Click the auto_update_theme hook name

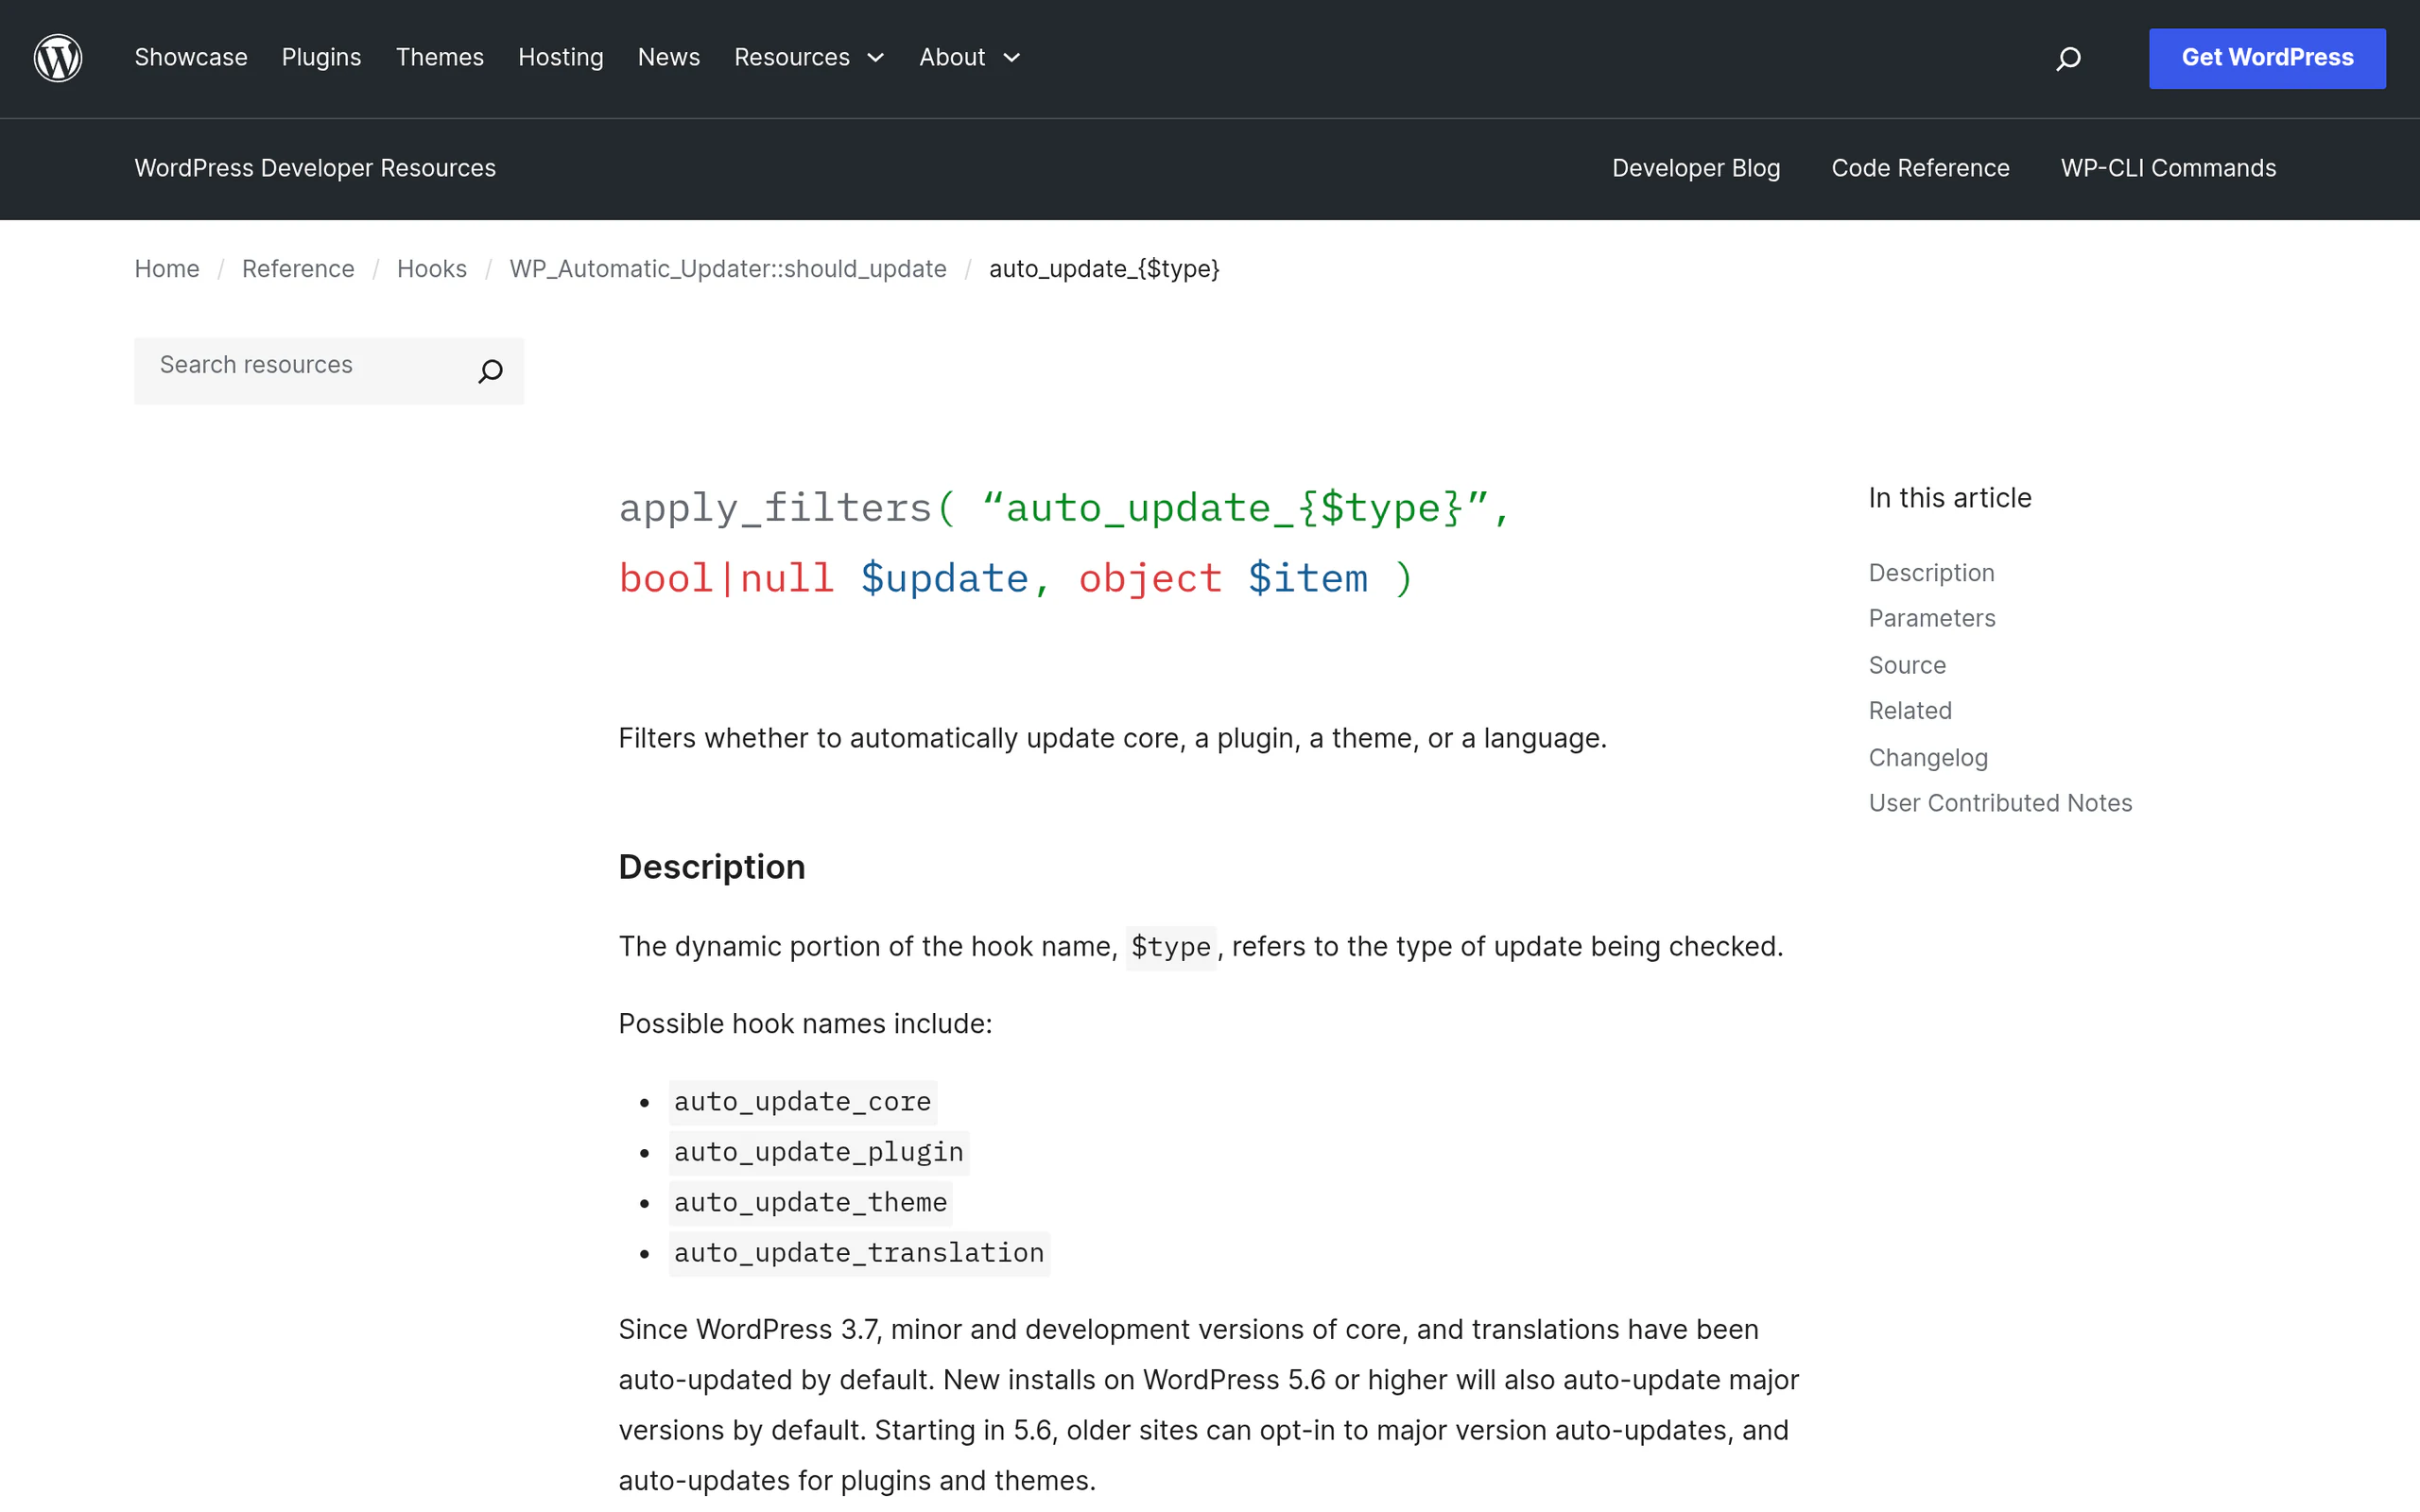tap(810, 1202)
